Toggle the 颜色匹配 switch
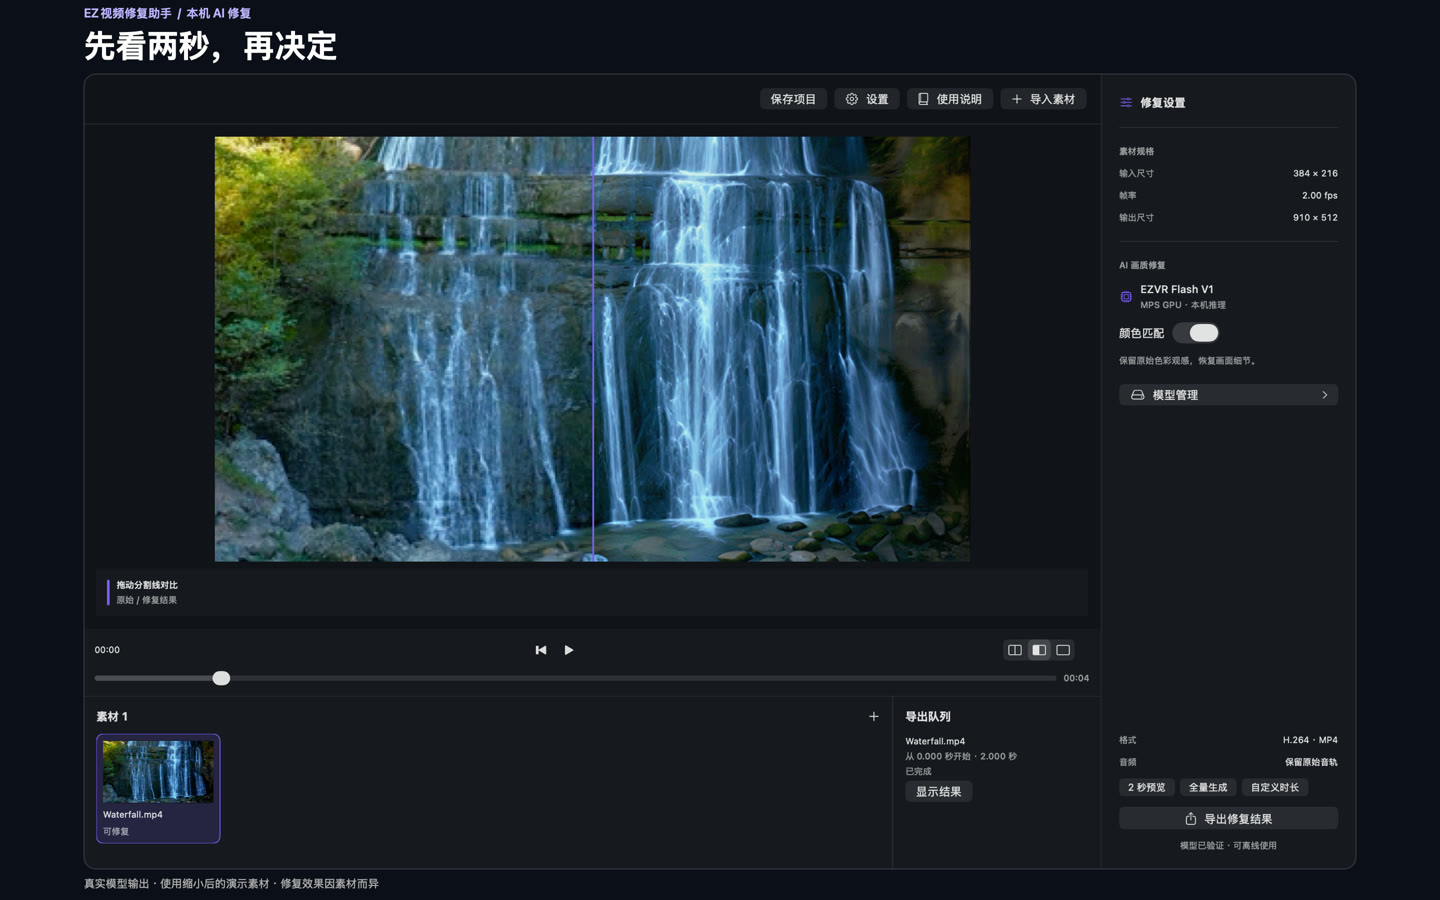Screen dimensions: 1440x900 tap(1196, 333)
